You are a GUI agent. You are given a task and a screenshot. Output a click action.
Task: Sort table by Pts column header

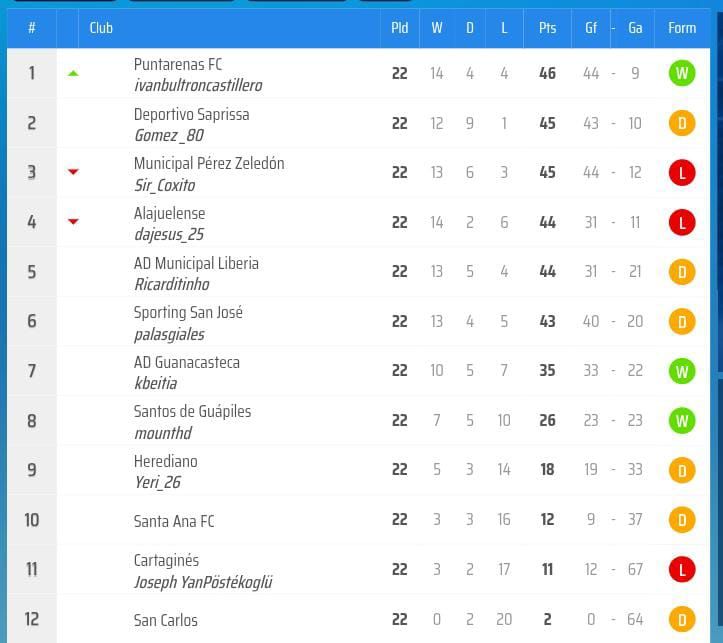pos(547,28)
